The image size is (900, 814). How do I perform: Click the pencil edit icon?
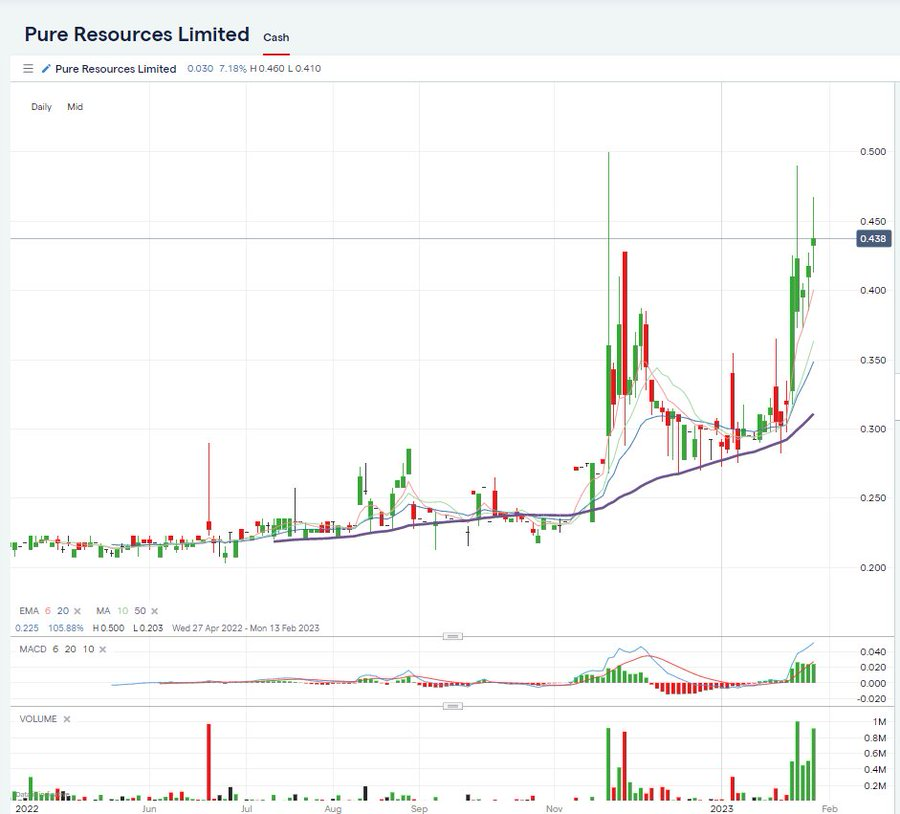click(46, 69)
